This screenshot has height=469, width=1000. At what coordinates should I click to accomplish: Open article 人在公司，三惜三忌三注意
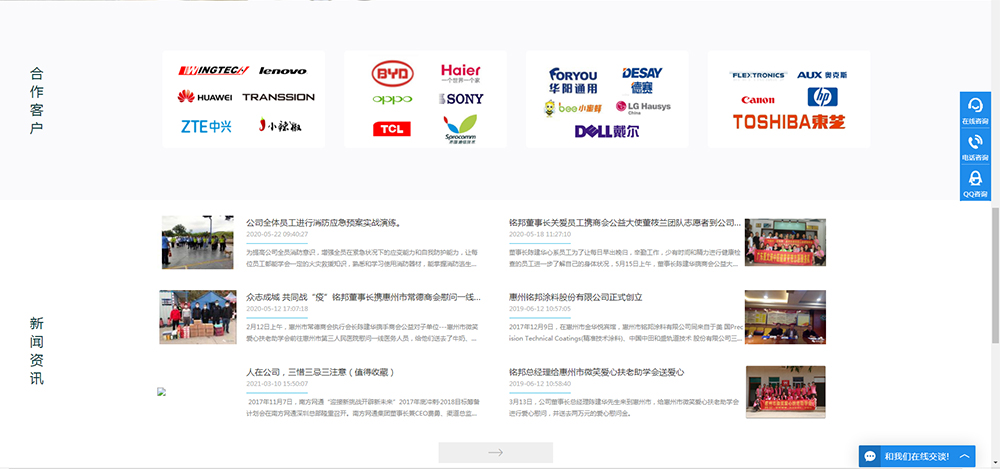tap(321, 372)
